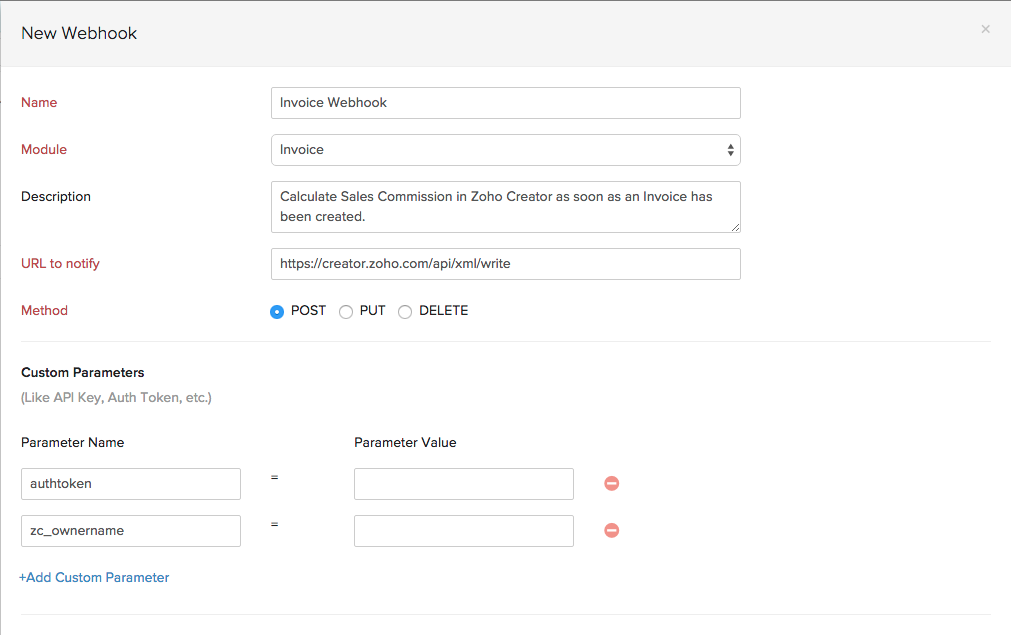Click the zc_ownername parameter value field
The width and height of the screenshot is (1011, 635).
point(463,530)
